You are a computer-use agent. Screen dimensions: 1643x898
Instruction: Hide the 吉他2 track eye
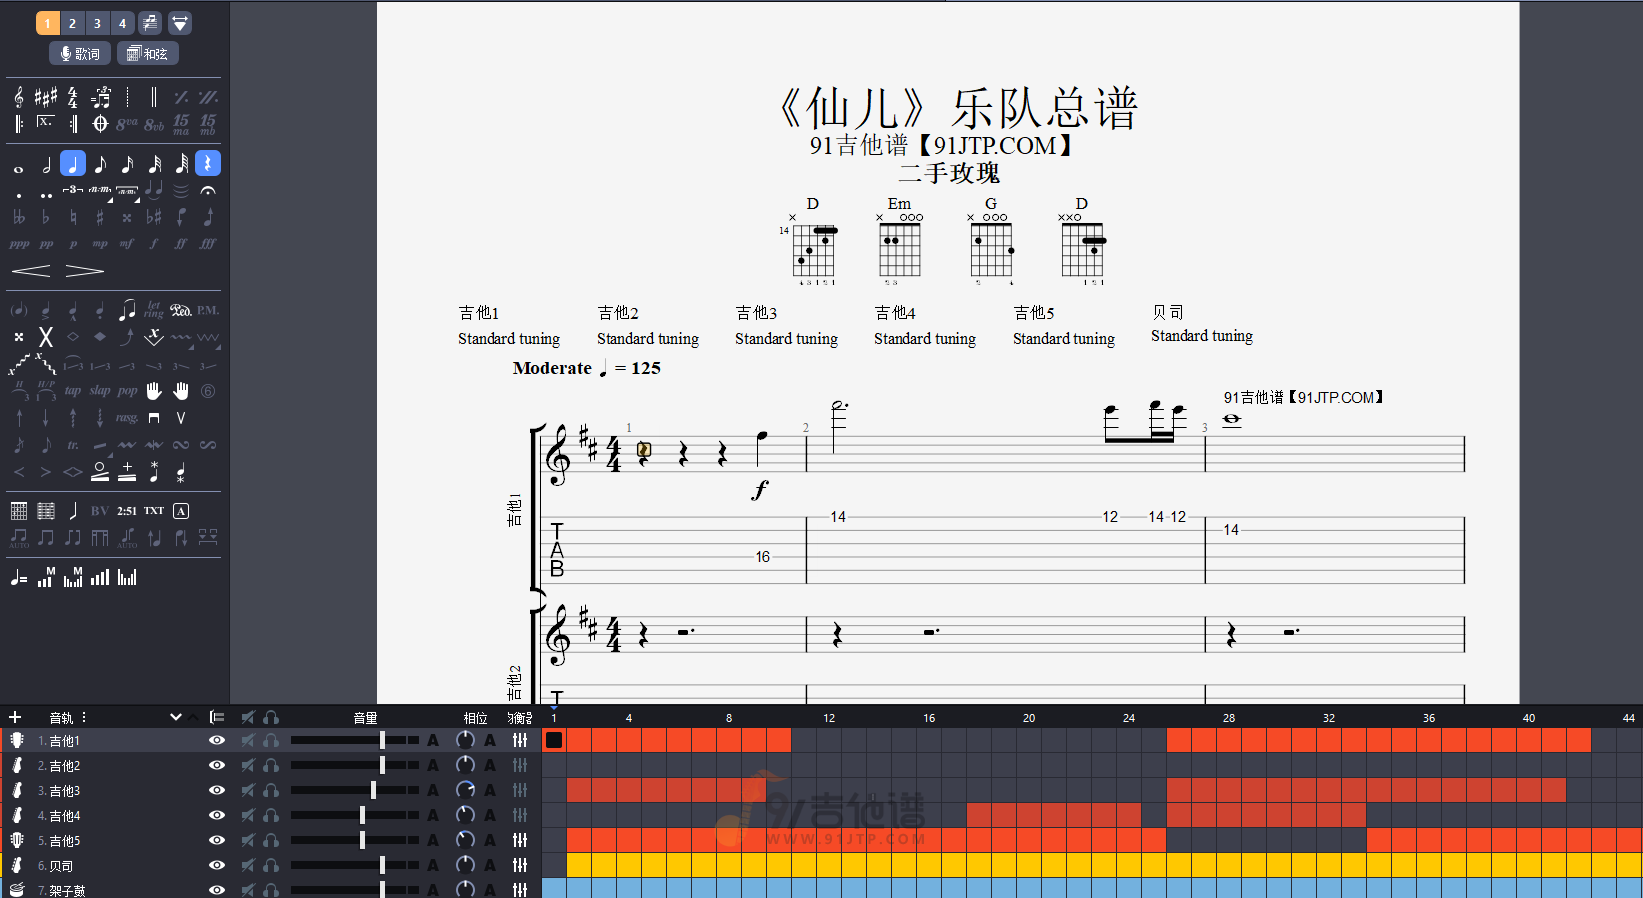coord(216,765)
